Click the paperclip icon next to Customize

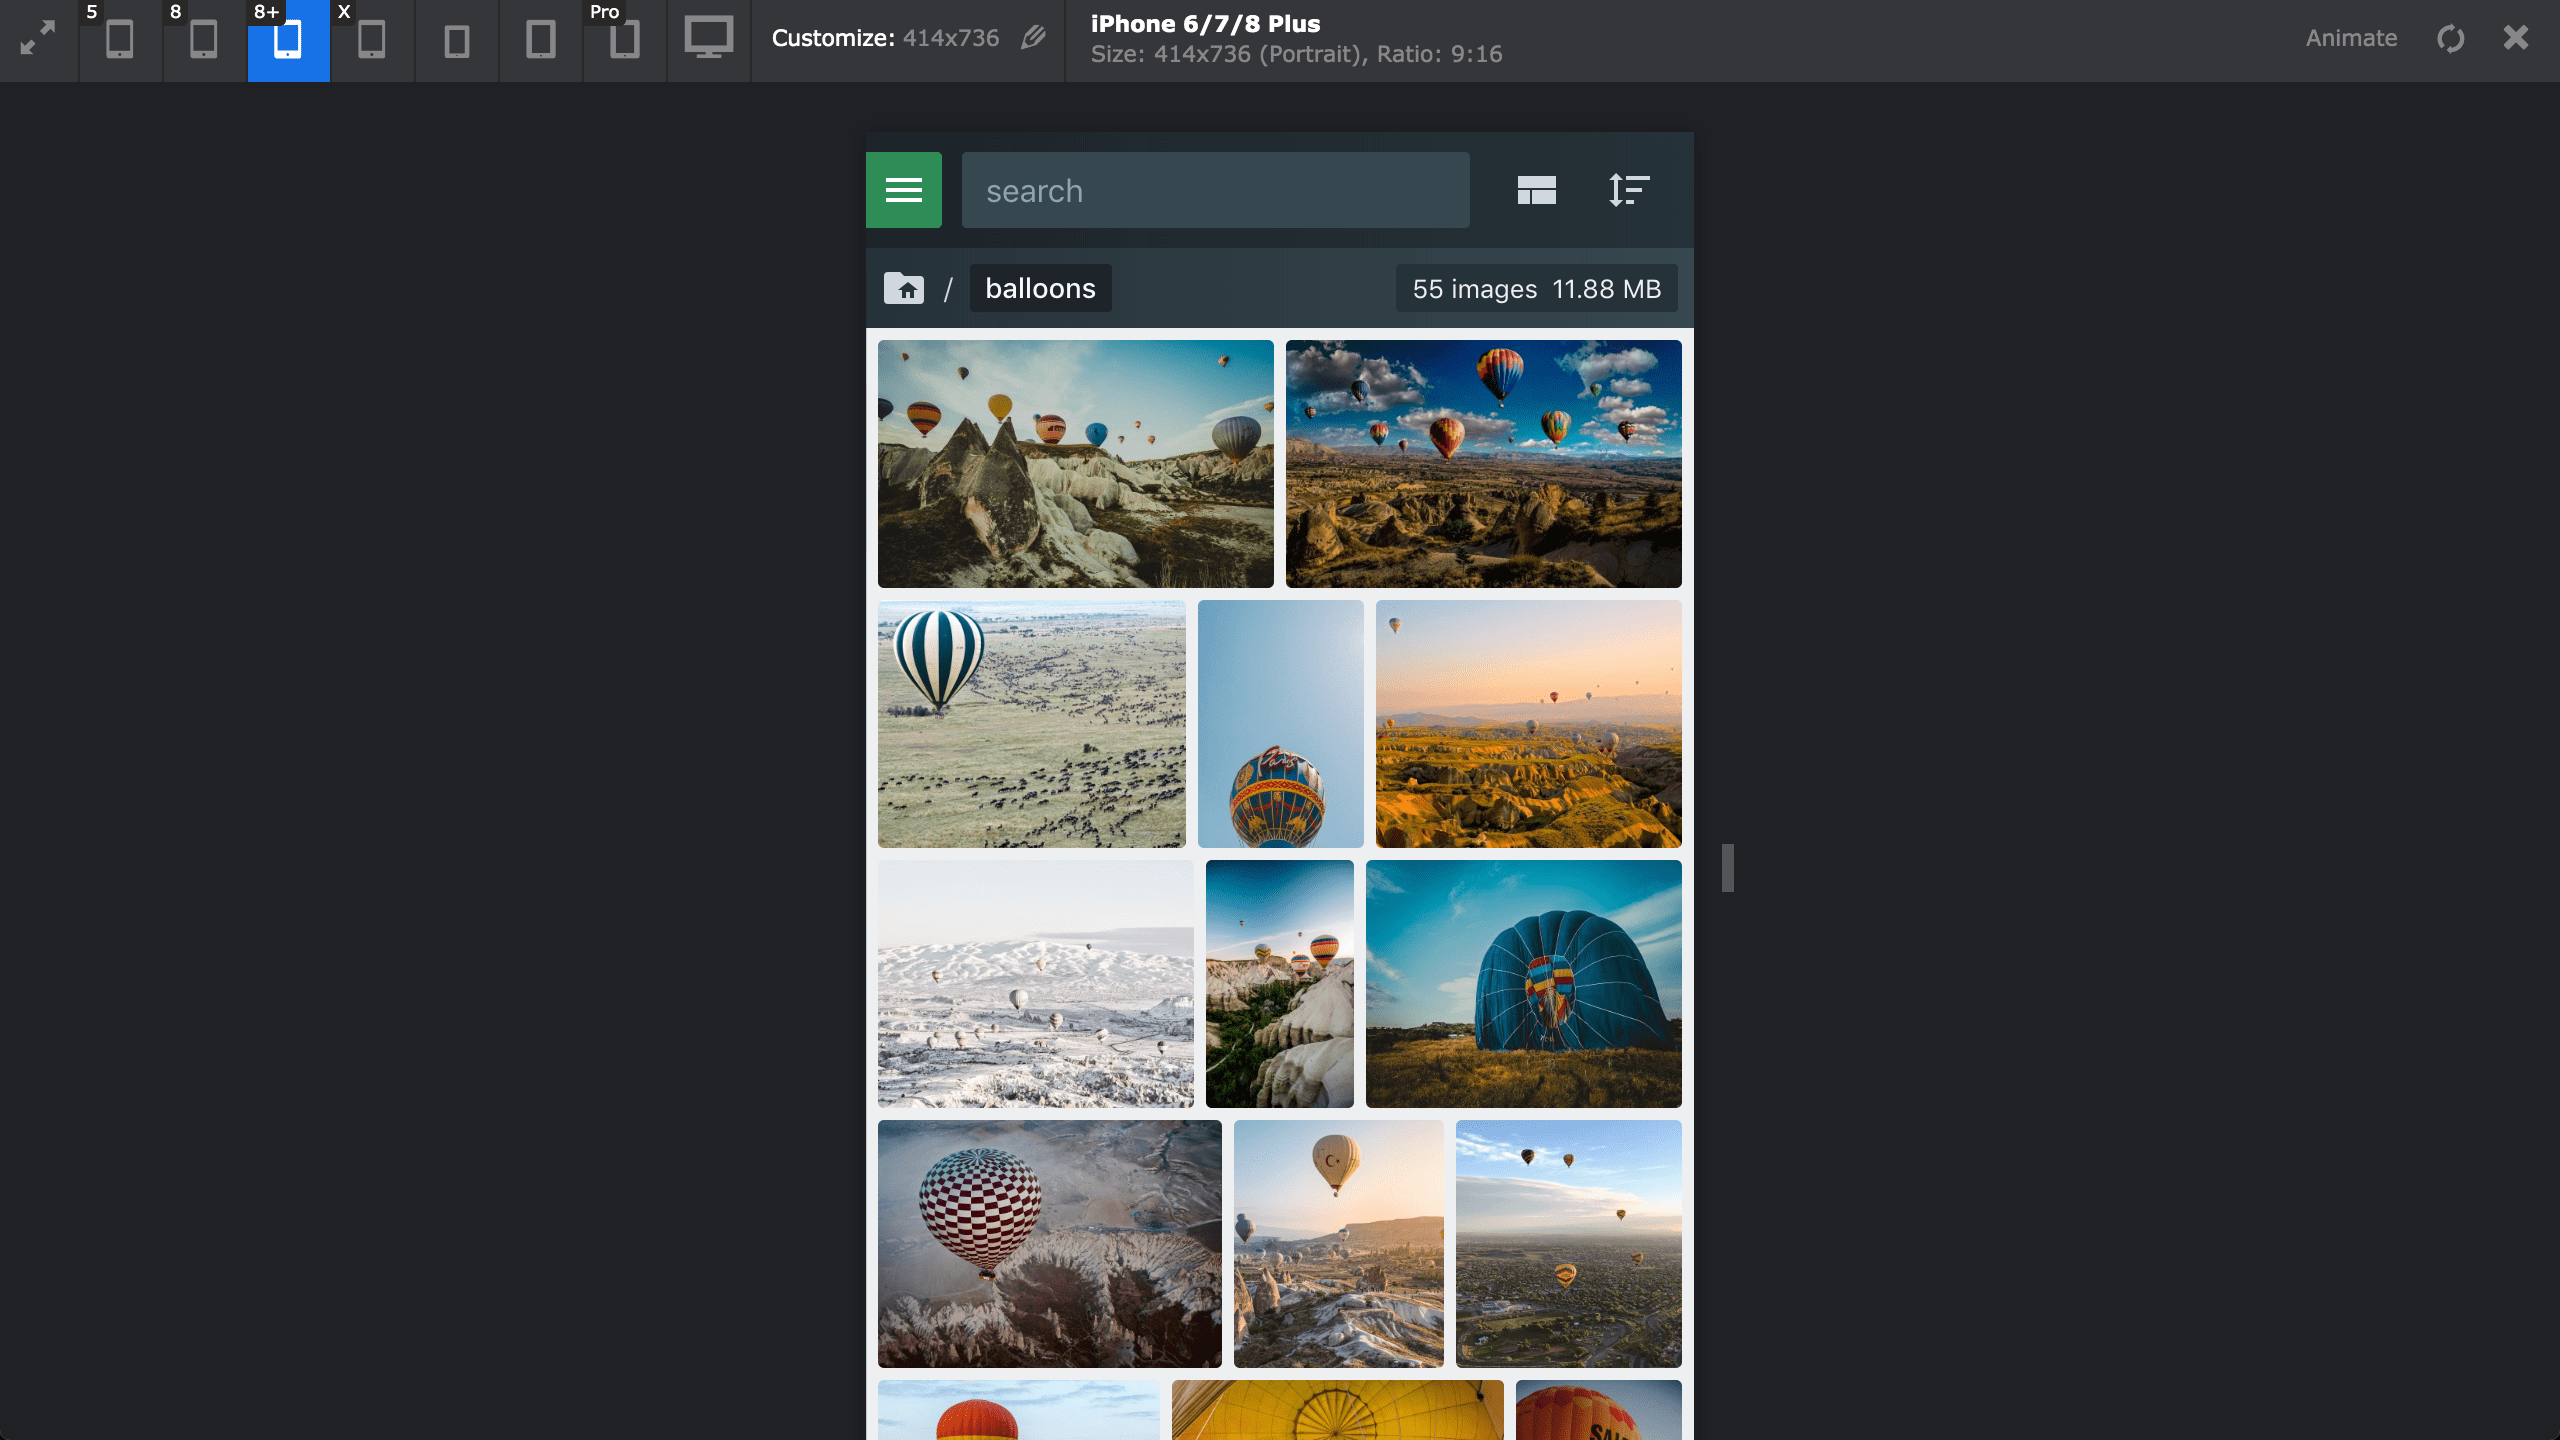point(1034,38)
